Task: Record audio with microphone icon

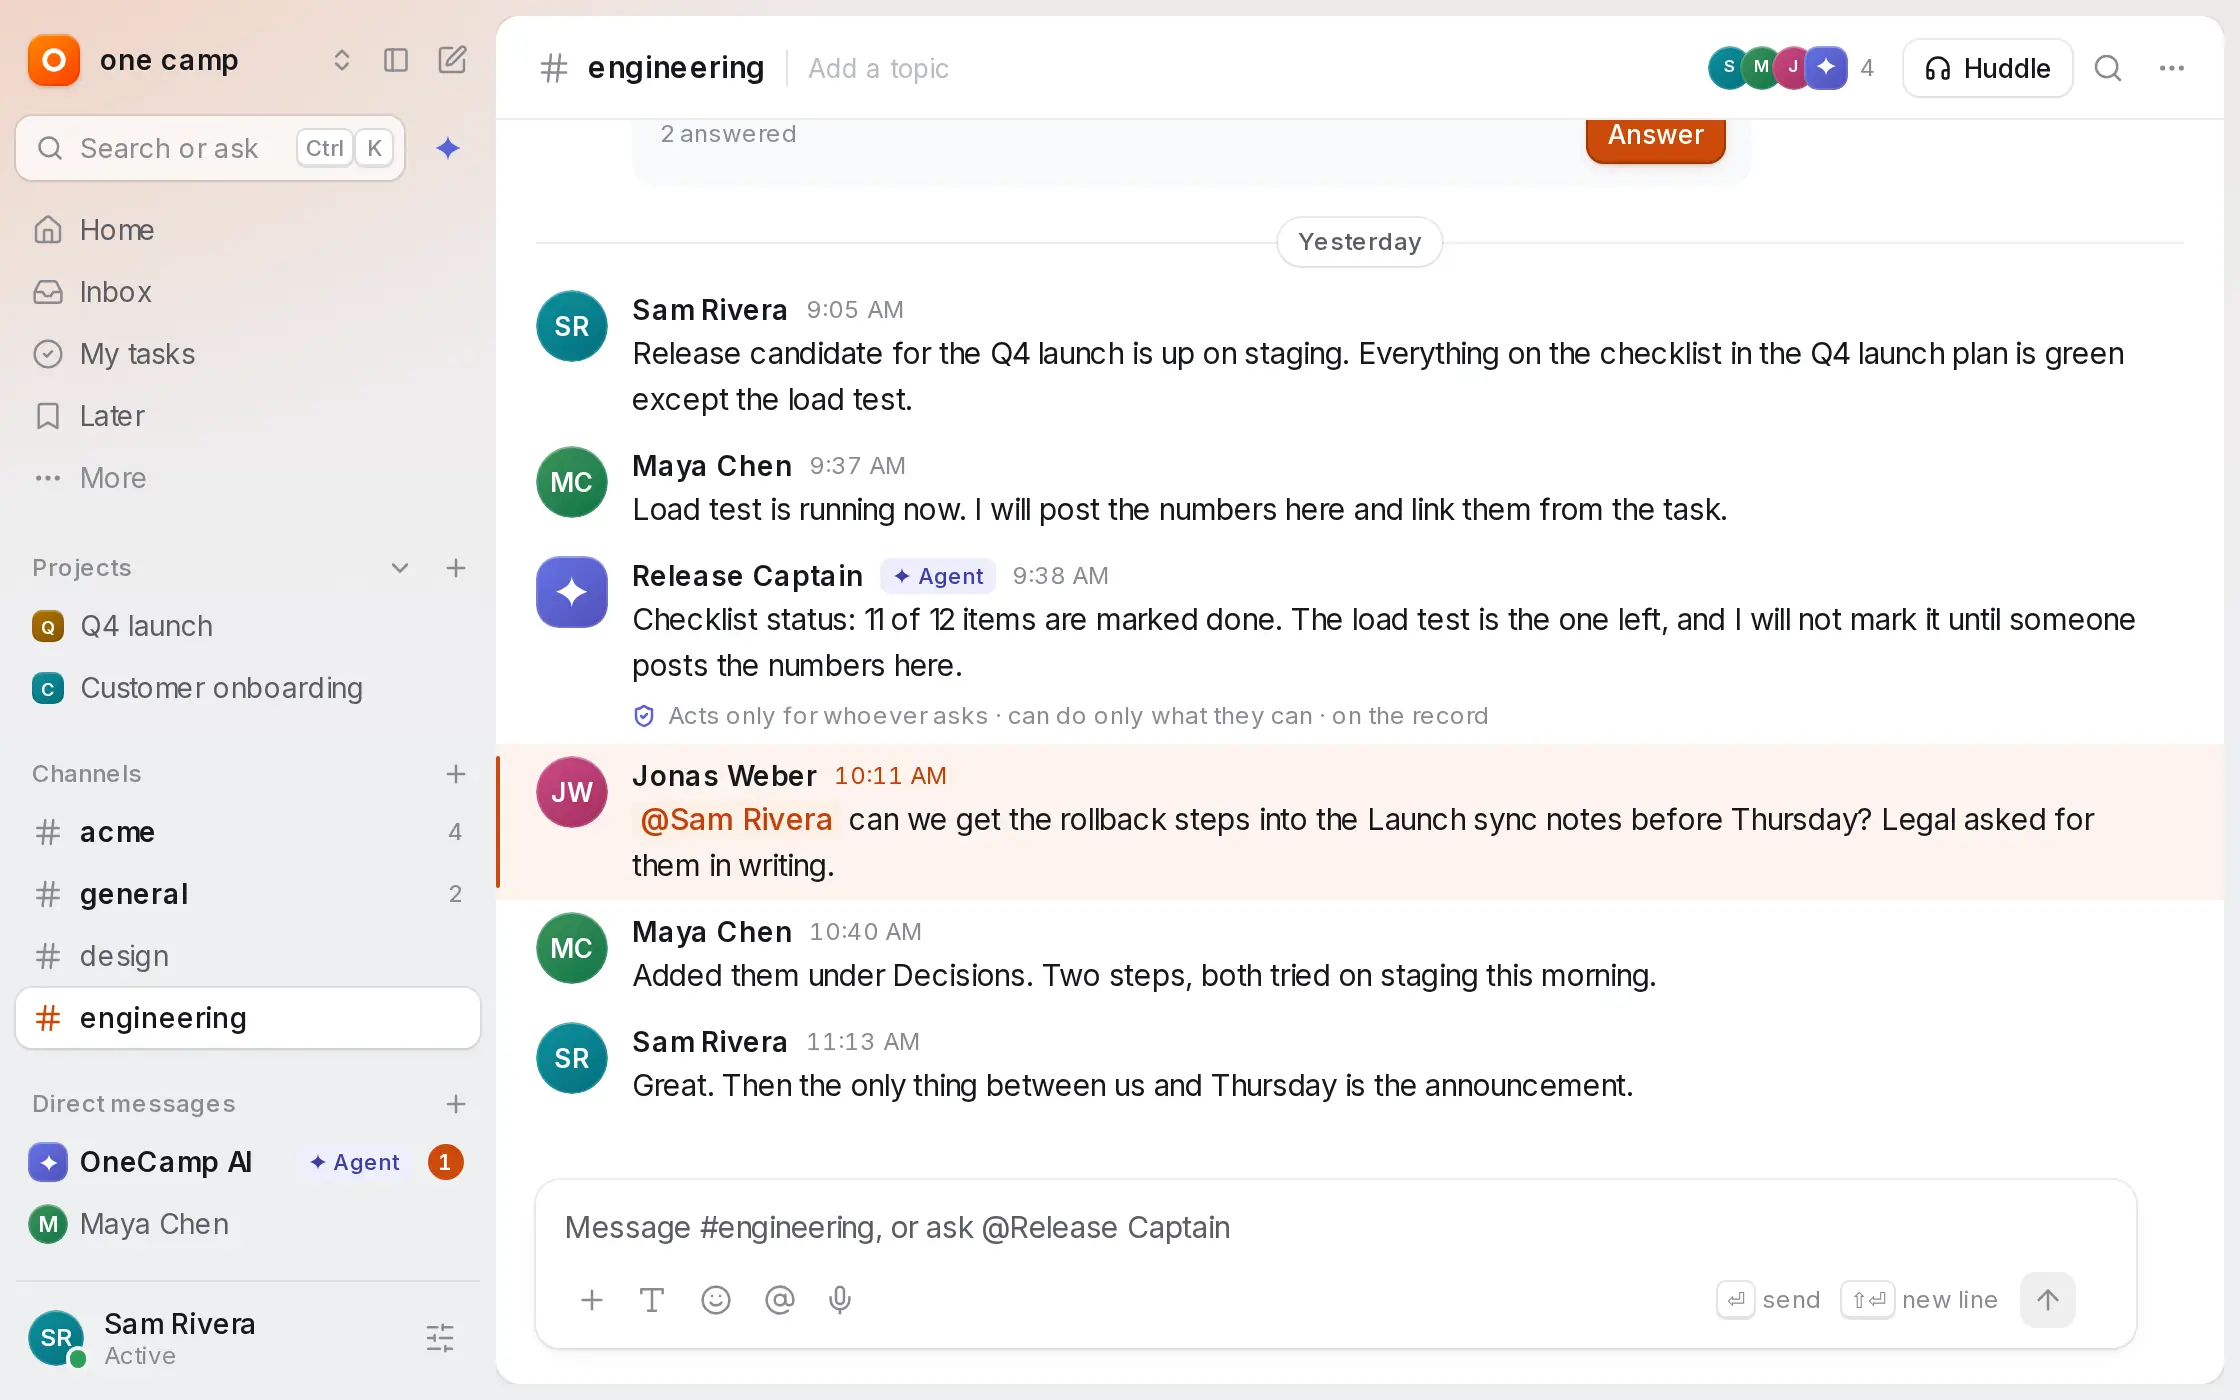Action: (840, 1300)
